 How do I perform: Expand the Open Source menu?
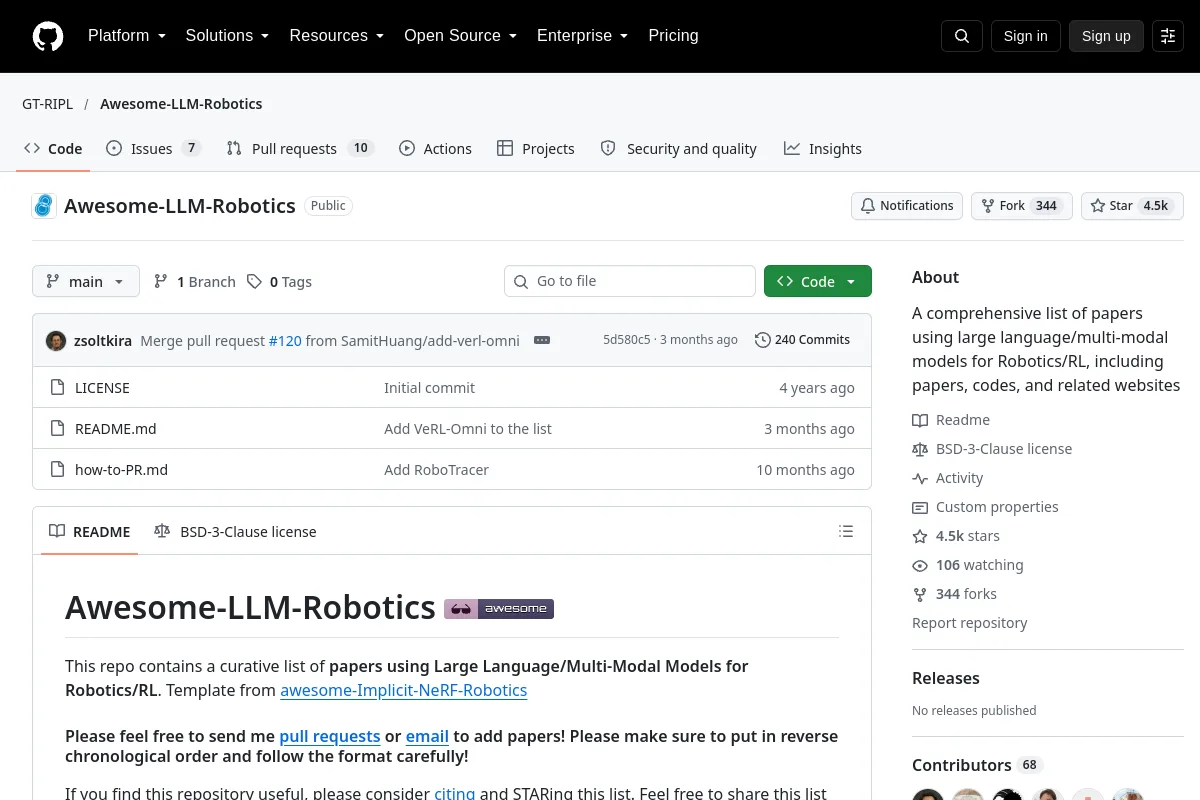coord(461,36)
